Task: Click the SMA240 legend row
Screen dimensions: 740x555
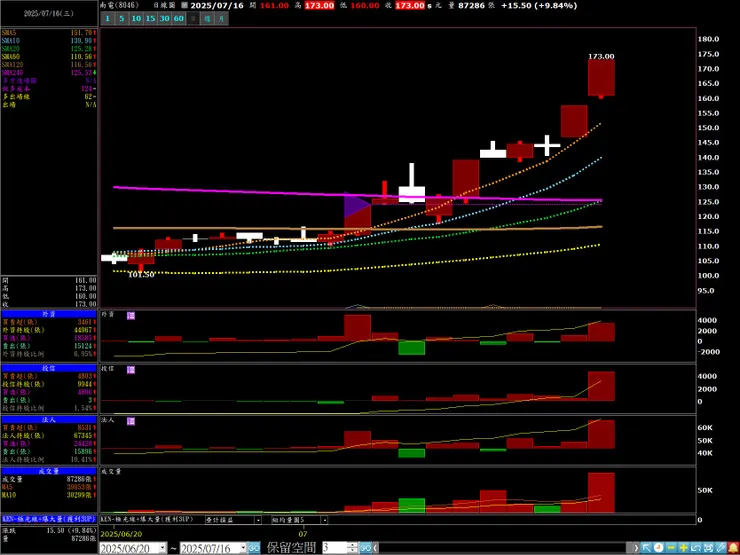Action: 49,73
